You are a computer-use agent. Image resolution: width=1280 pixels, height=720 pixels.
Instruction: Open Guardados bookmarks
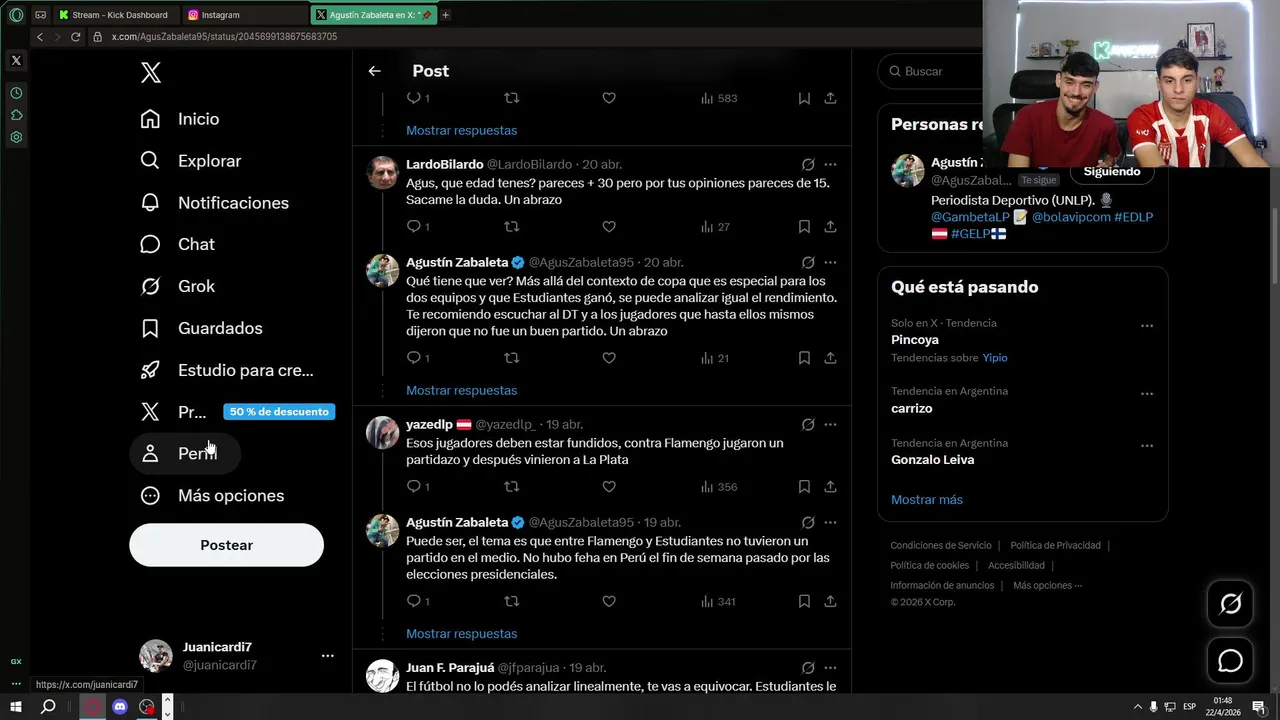(x=202, y=328)
